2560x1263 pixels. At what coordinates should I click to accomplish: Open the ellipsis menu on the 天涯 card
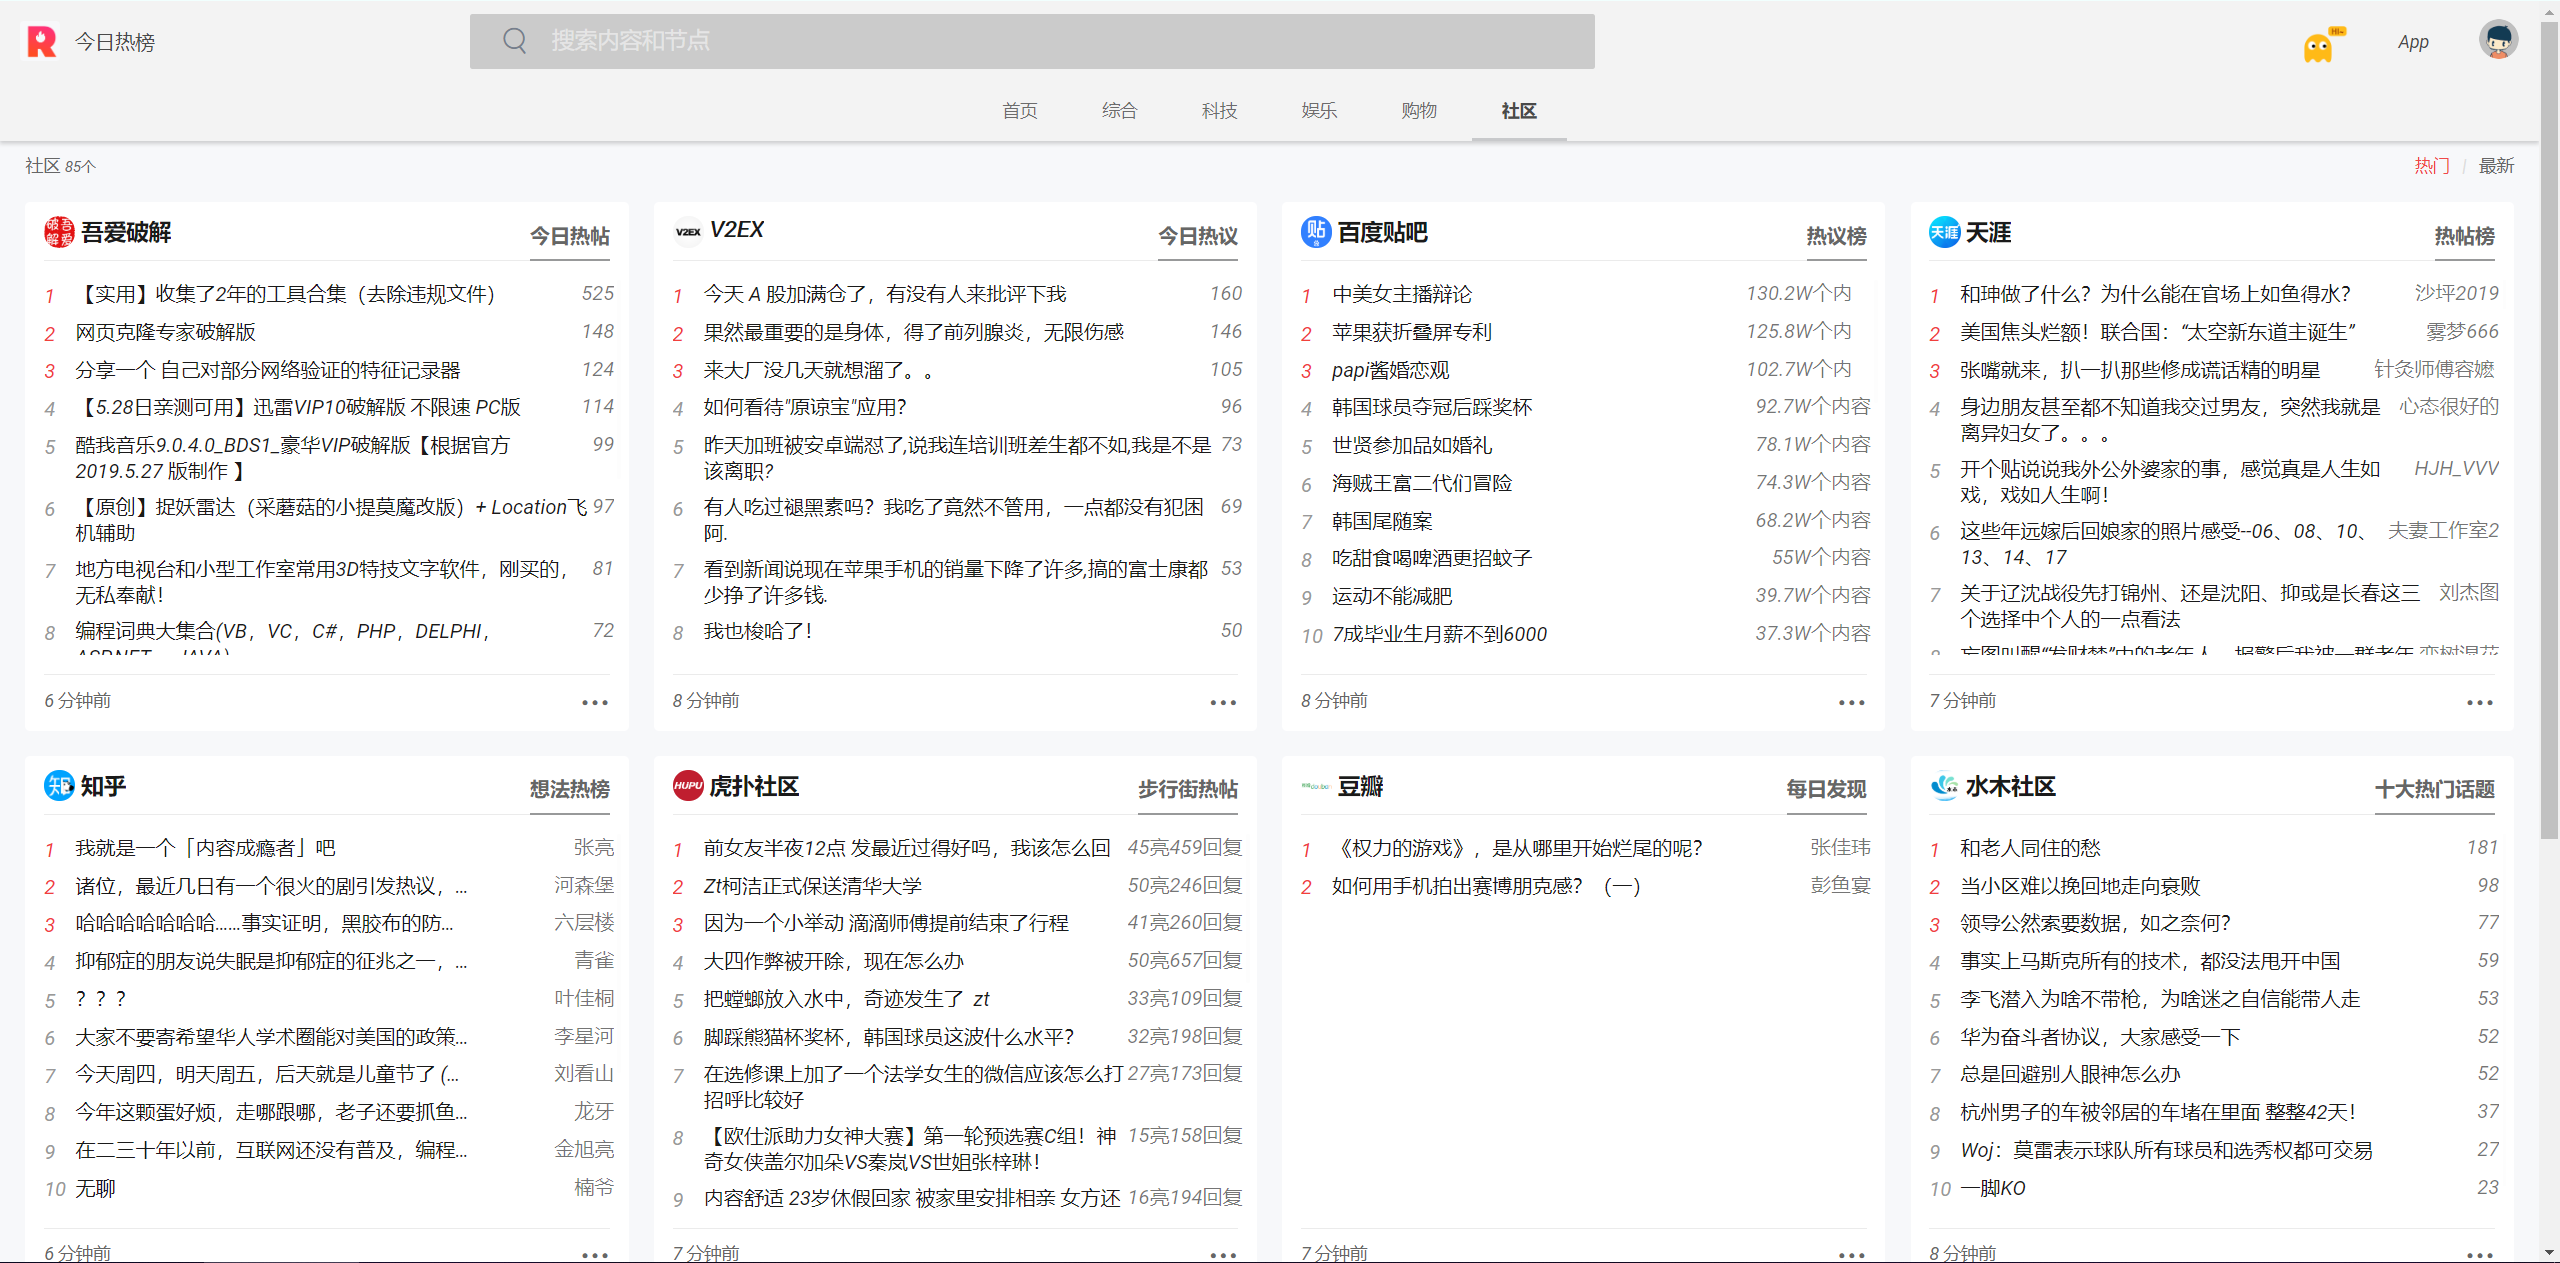(2479, 702)
